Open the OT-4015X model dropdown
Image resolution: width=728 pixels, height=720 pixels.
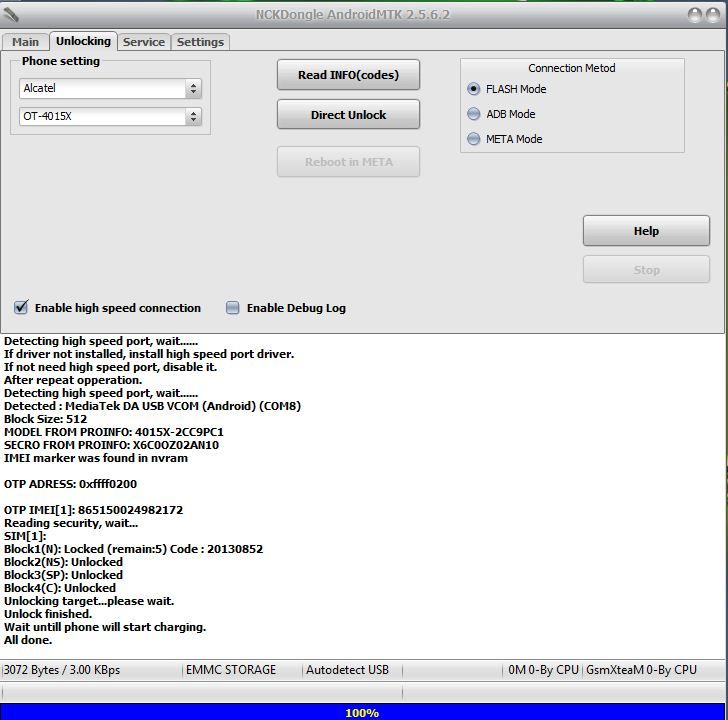[x=193, y=117]
